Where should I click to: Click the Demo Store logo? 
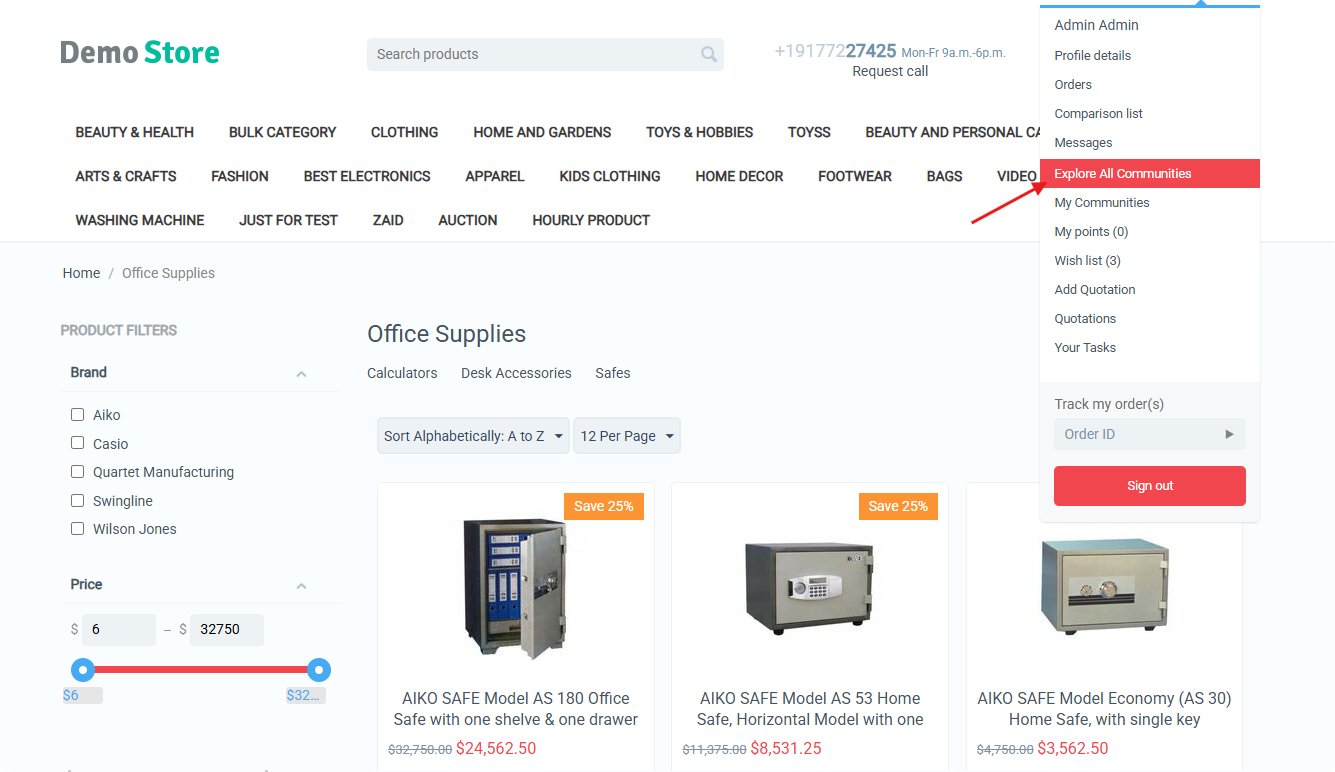[140, 52]
